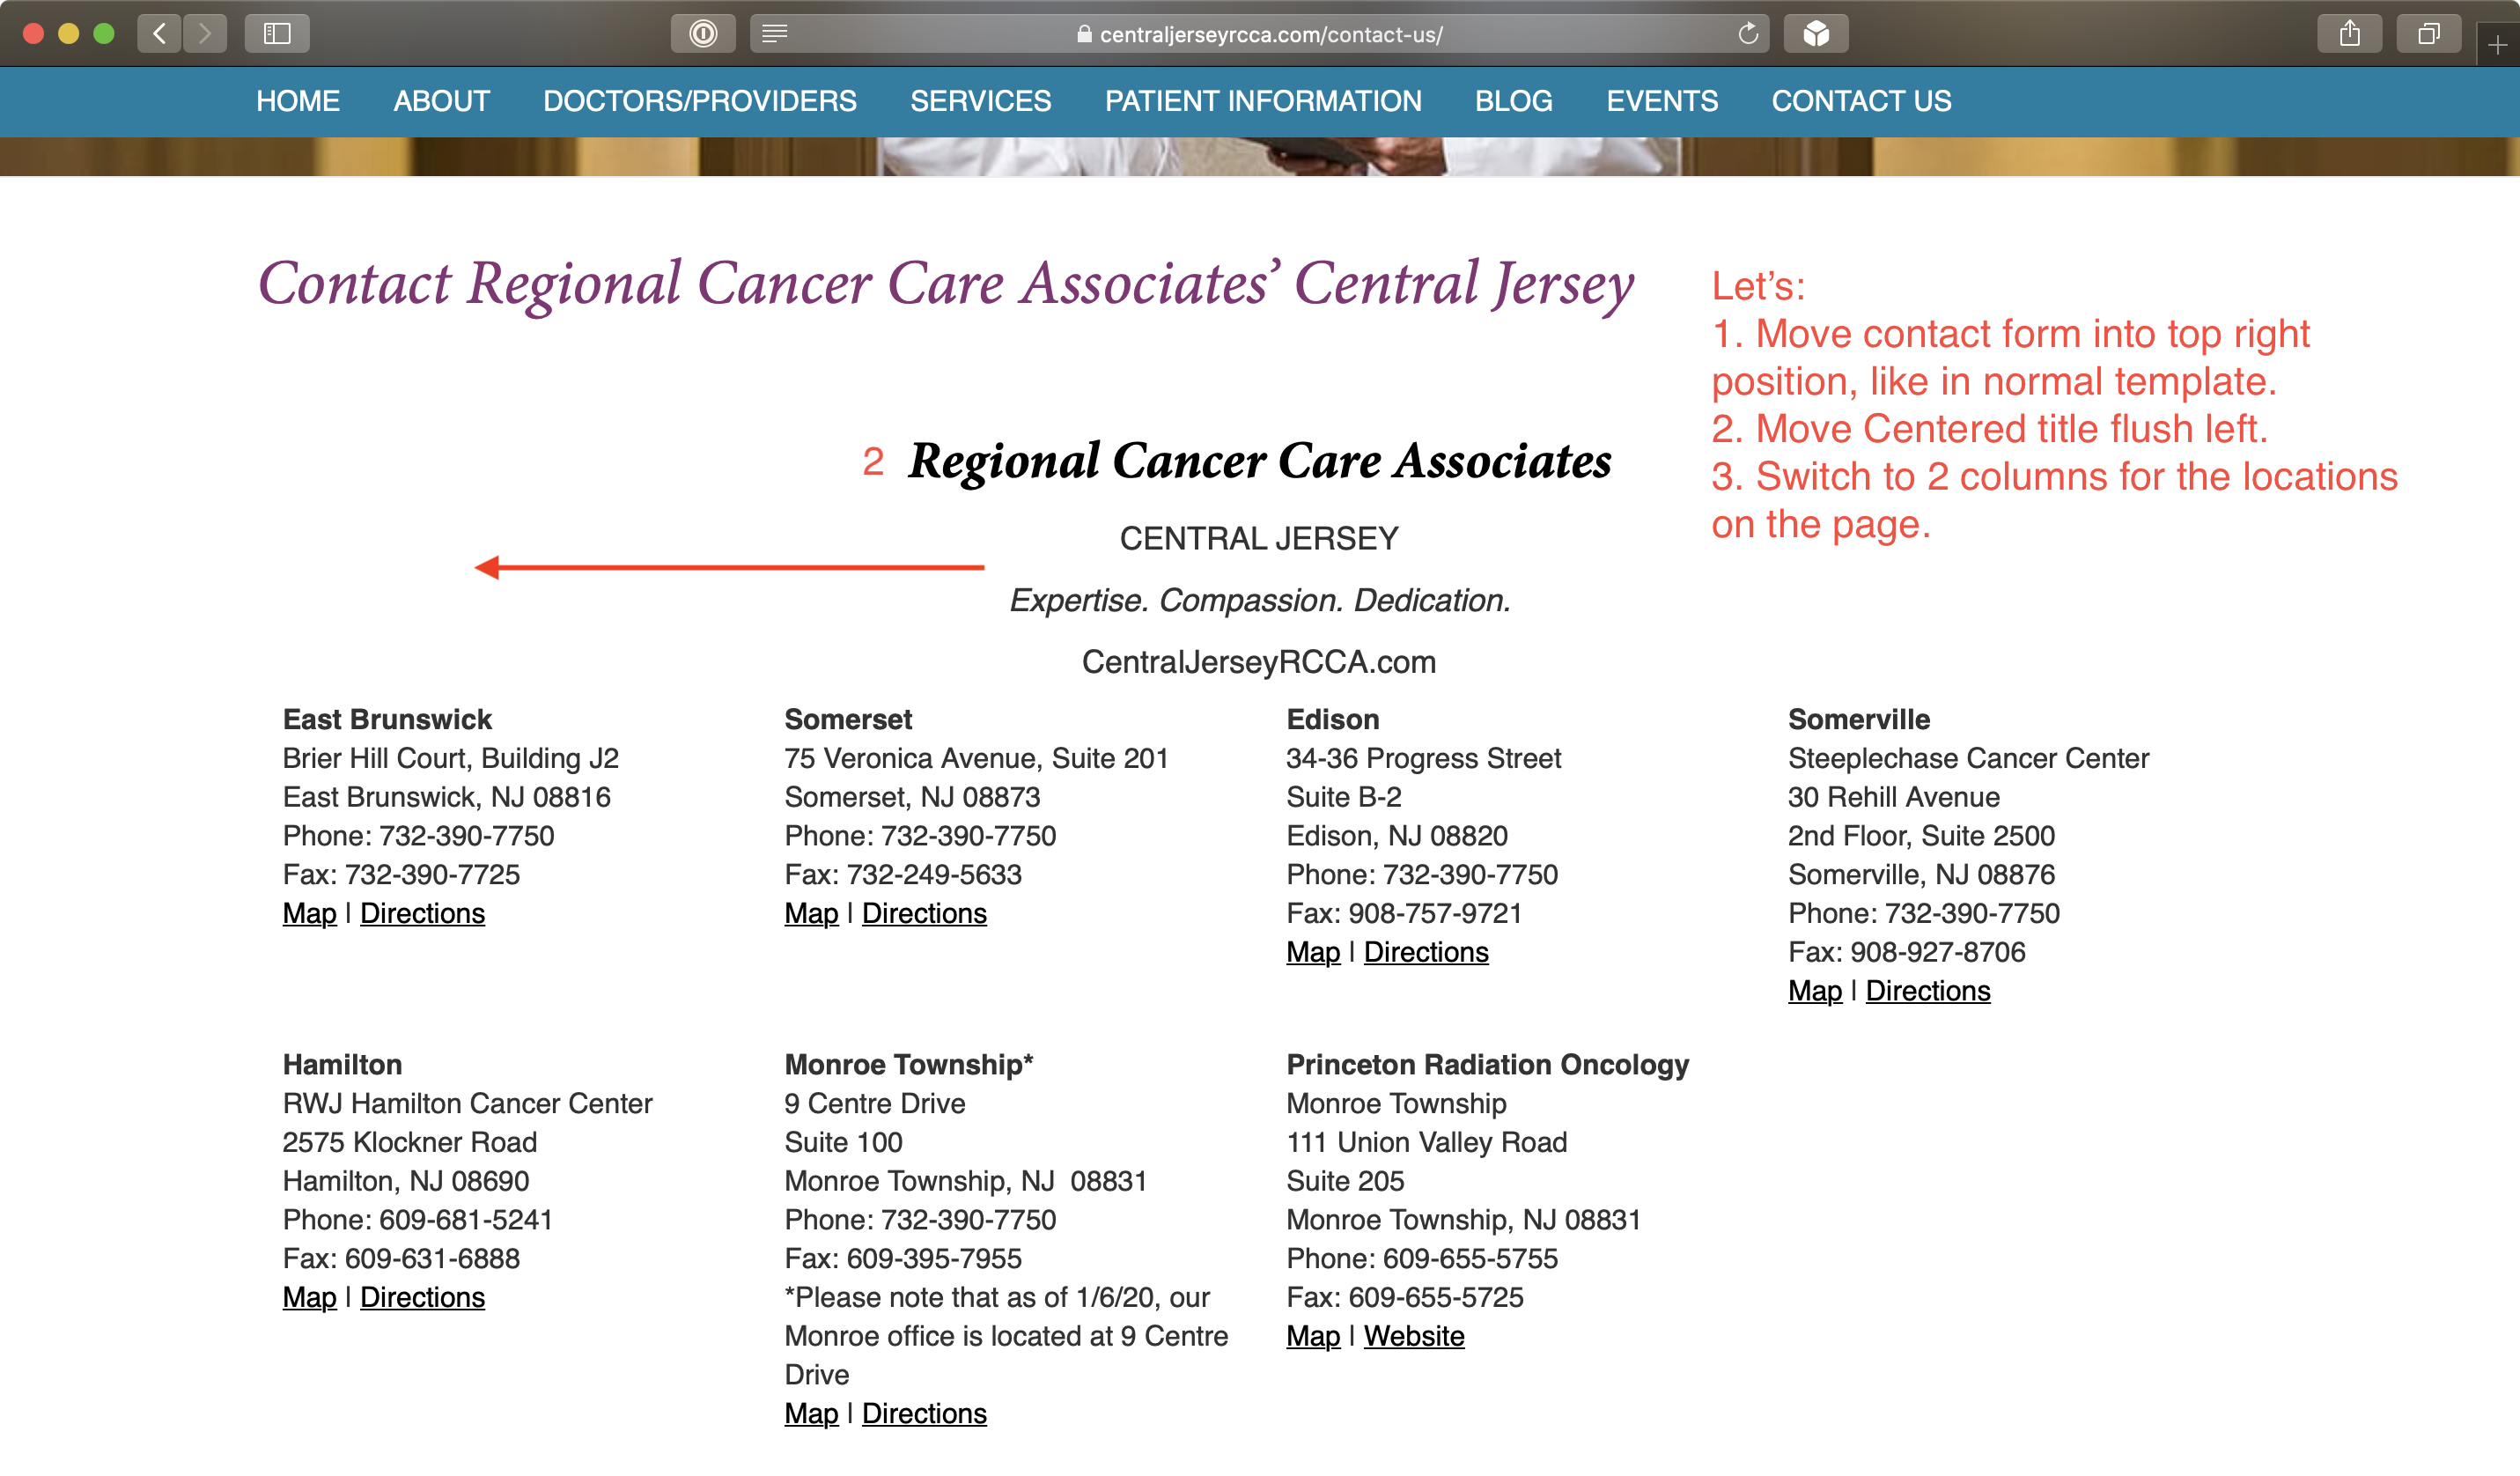This screenshot has height=1476, width=2520.
Task: Open CONTACT US navigation item
Action: tap(1861, 101)
